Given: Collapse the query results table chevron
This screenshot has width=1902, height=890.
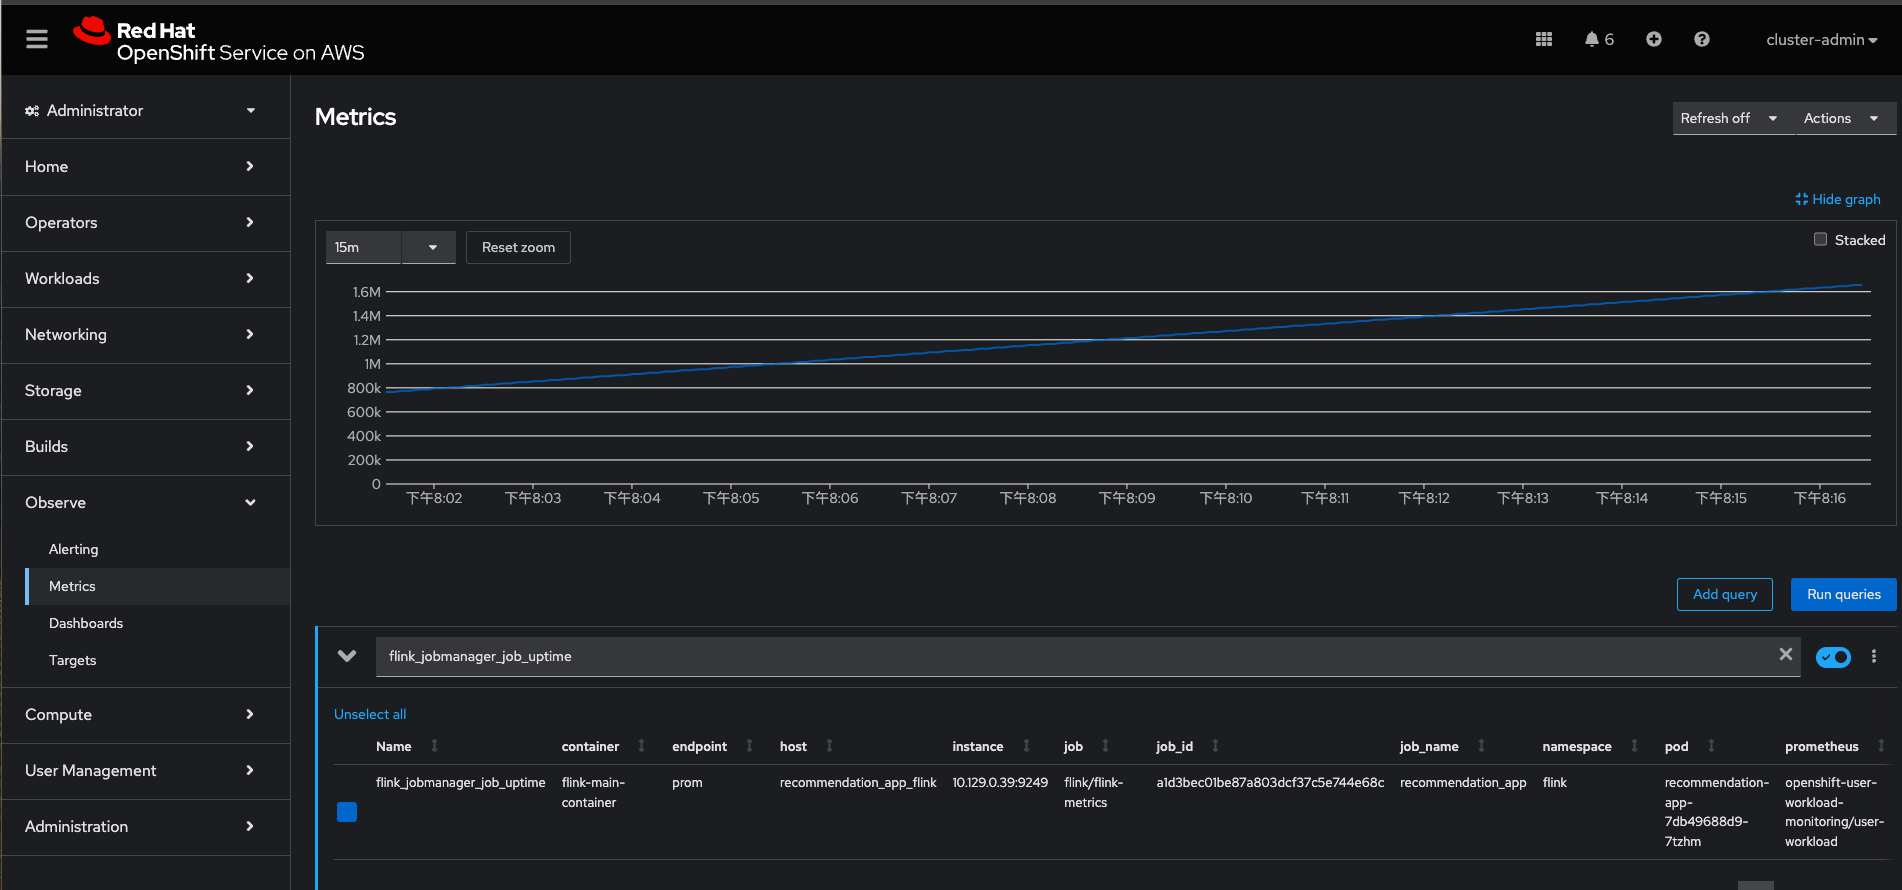Looking at the screenshot, I should (347, 656).
